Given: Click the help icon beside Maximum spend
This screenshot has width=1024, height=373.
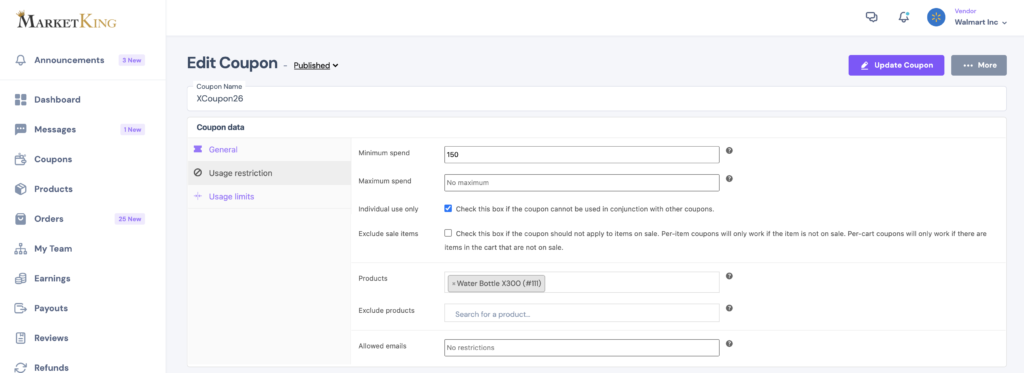Looking at the screenshot, I should click(729, 178).
